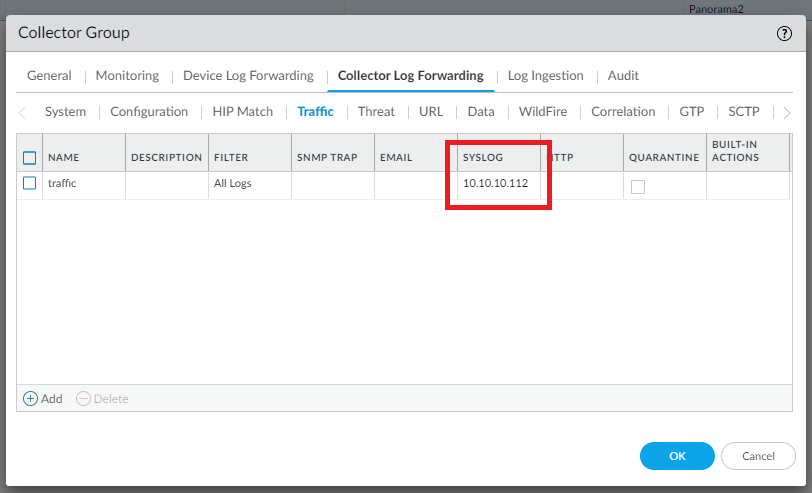Click the Delete minus icon
This screenshot has width=812, height=493.
coord(83,398)
